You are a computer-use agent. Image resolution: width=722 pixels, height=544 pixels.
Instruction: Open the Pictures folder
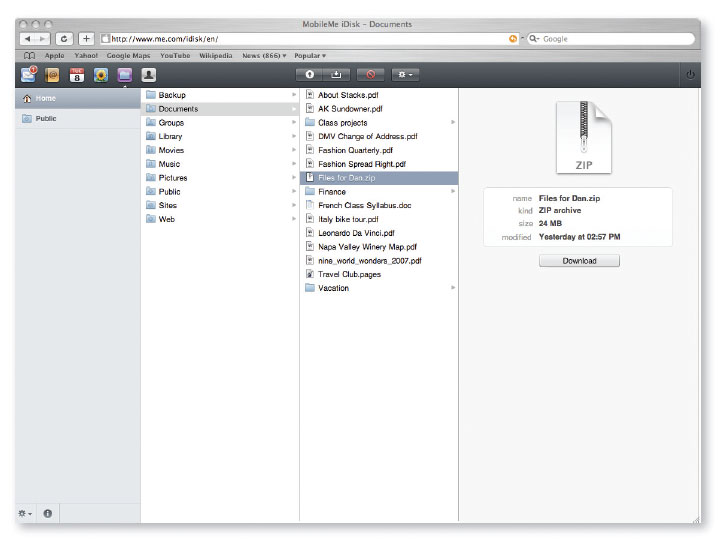click(221, 178)
